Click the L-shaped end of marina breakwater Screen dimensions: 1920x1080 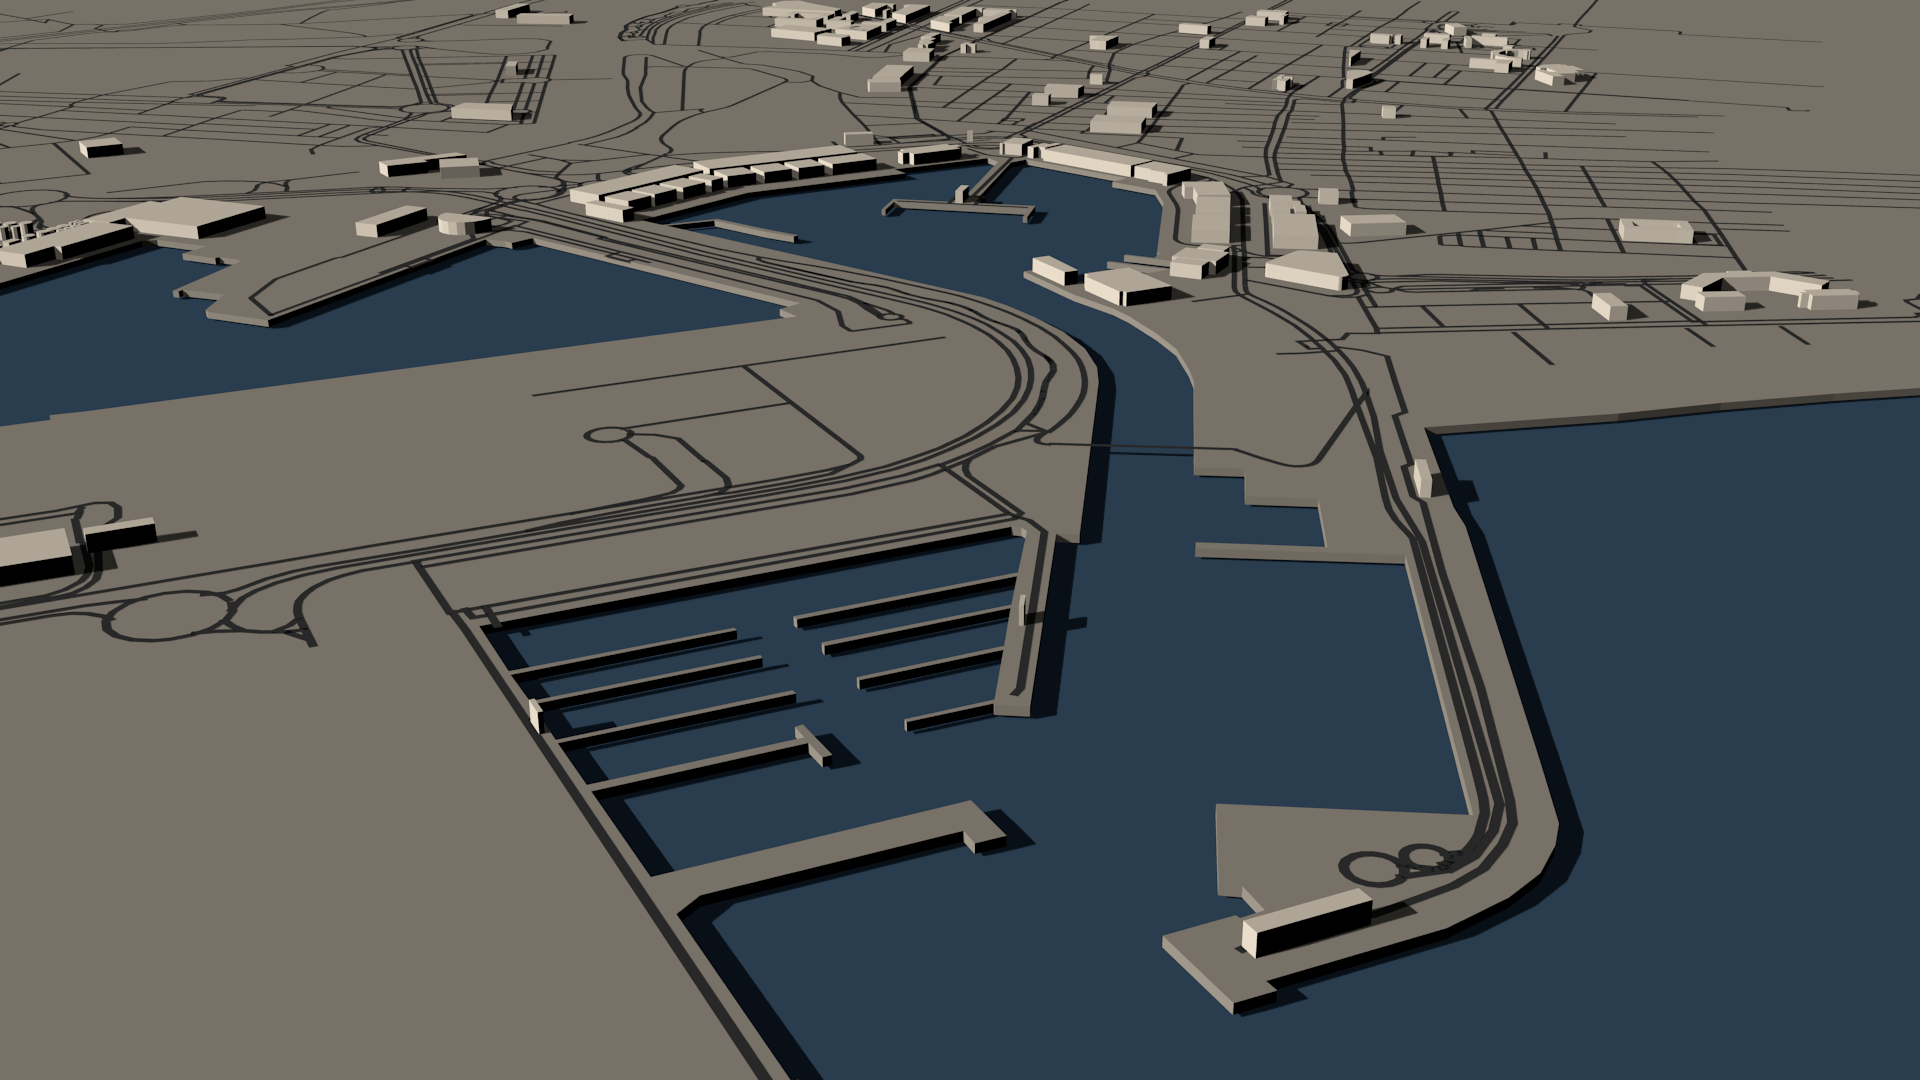[985, 827]
